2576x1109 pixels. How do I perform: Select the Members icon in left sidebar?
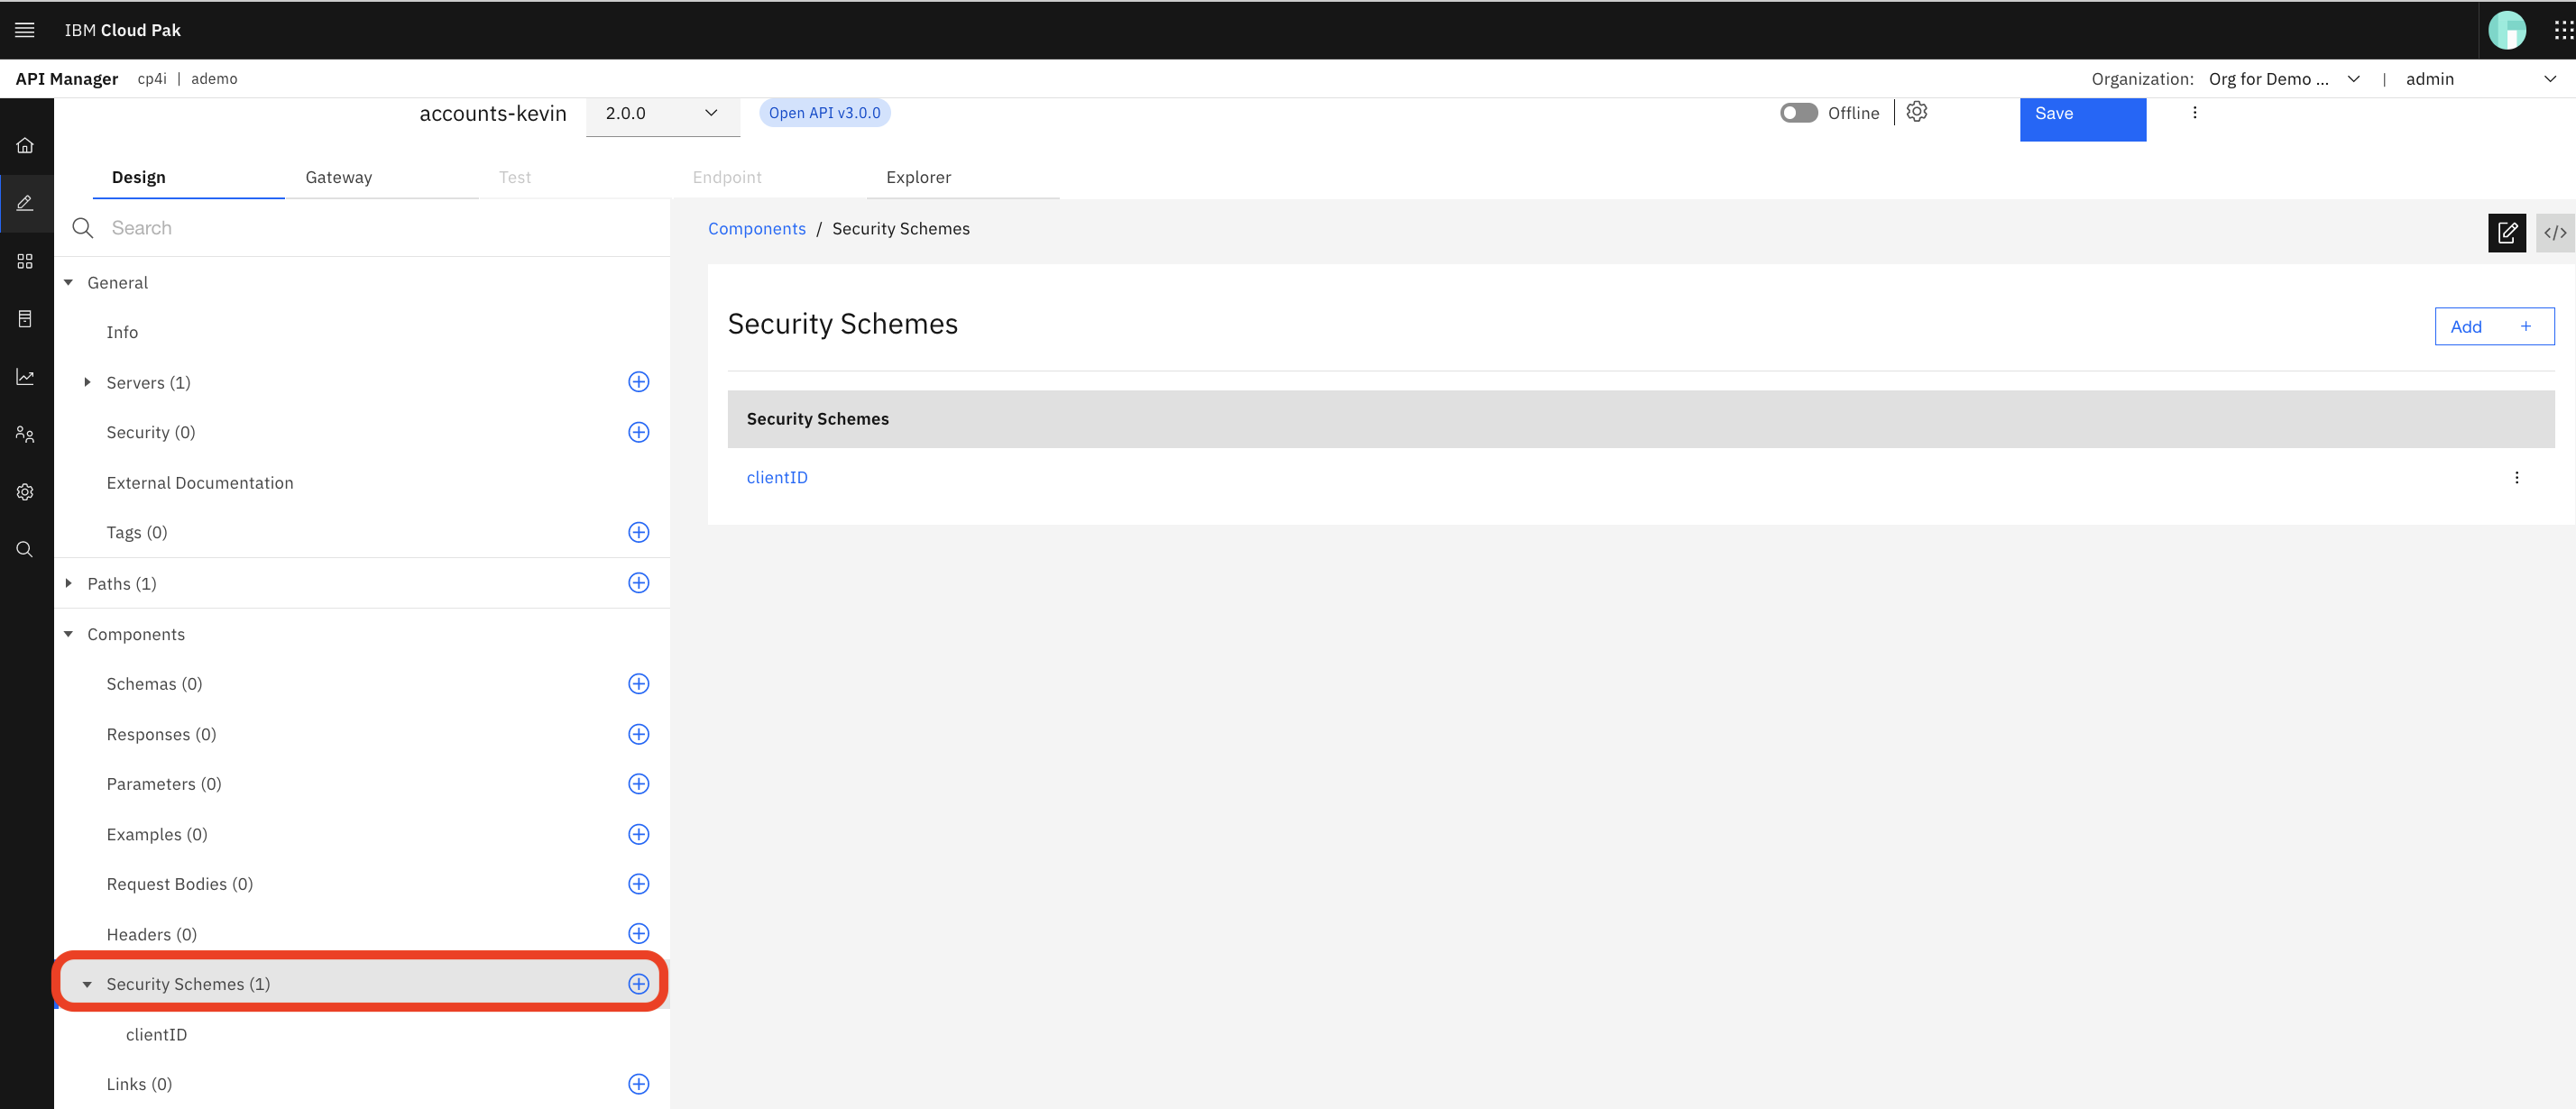(25, 433)
